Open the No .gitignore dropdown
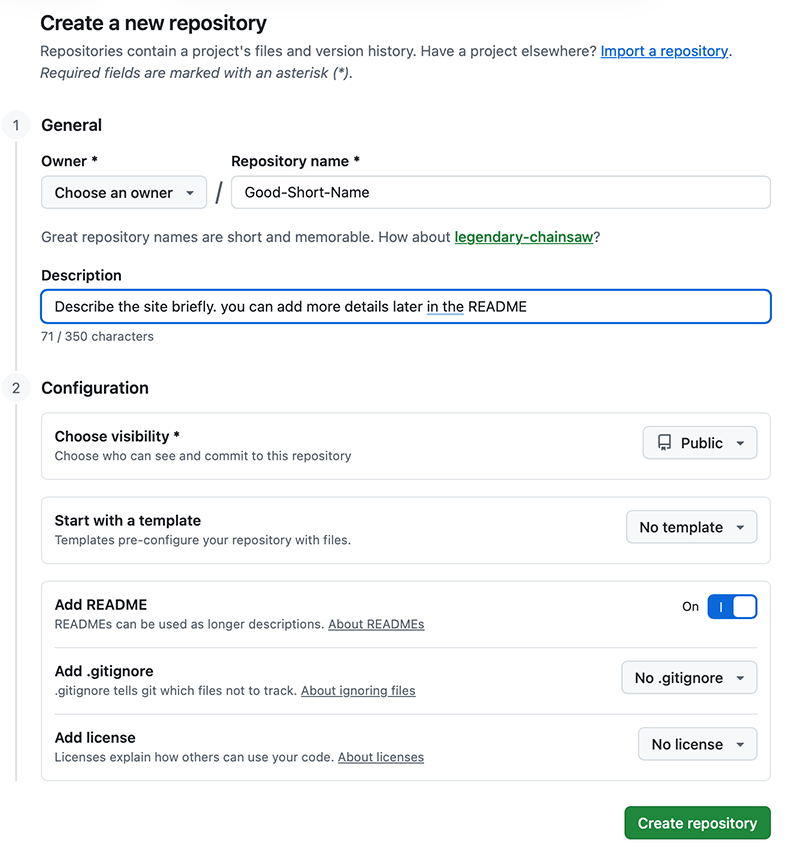The width and height of the screenshot is (800, 857). (689, 677)
